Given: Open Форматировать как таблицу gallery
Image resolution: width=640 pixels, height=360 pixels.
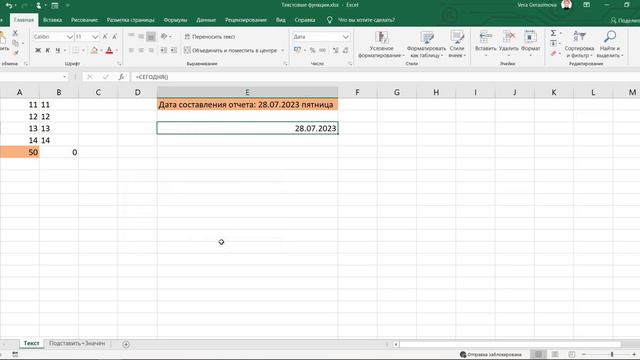Looking at the screenshot, I should [x=427, y=44].
